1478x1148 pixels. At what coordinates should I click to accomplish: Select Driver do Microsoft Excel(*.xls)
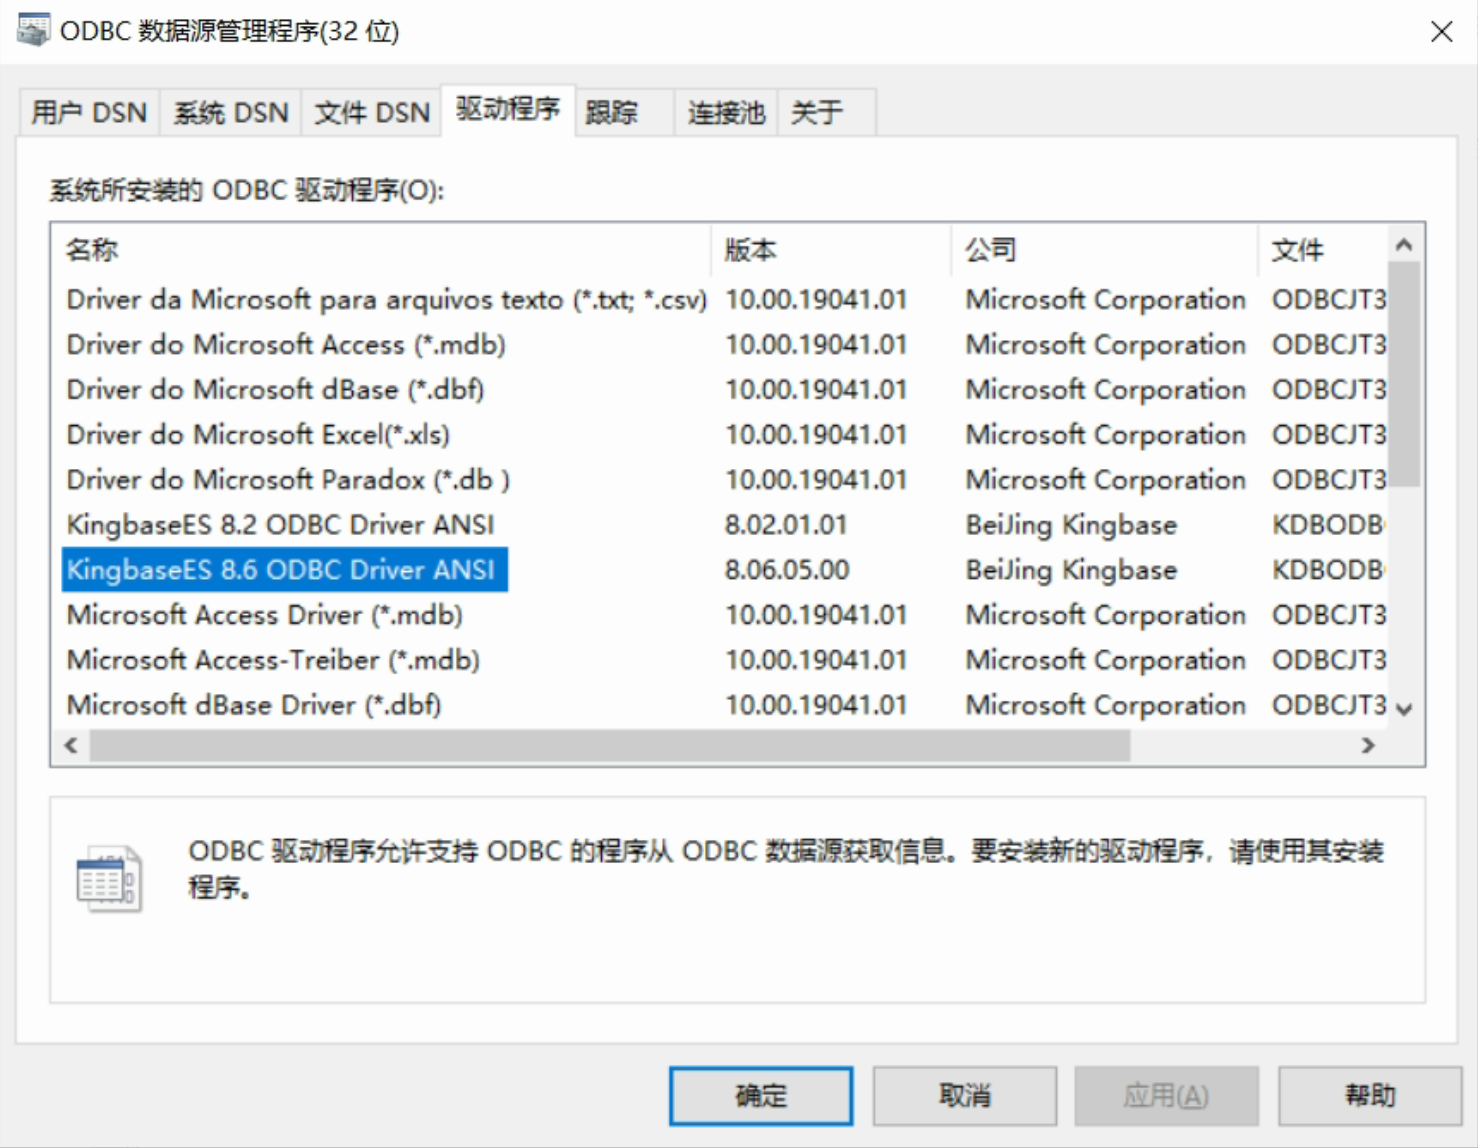pyautogui.click(x=258, y=434)
